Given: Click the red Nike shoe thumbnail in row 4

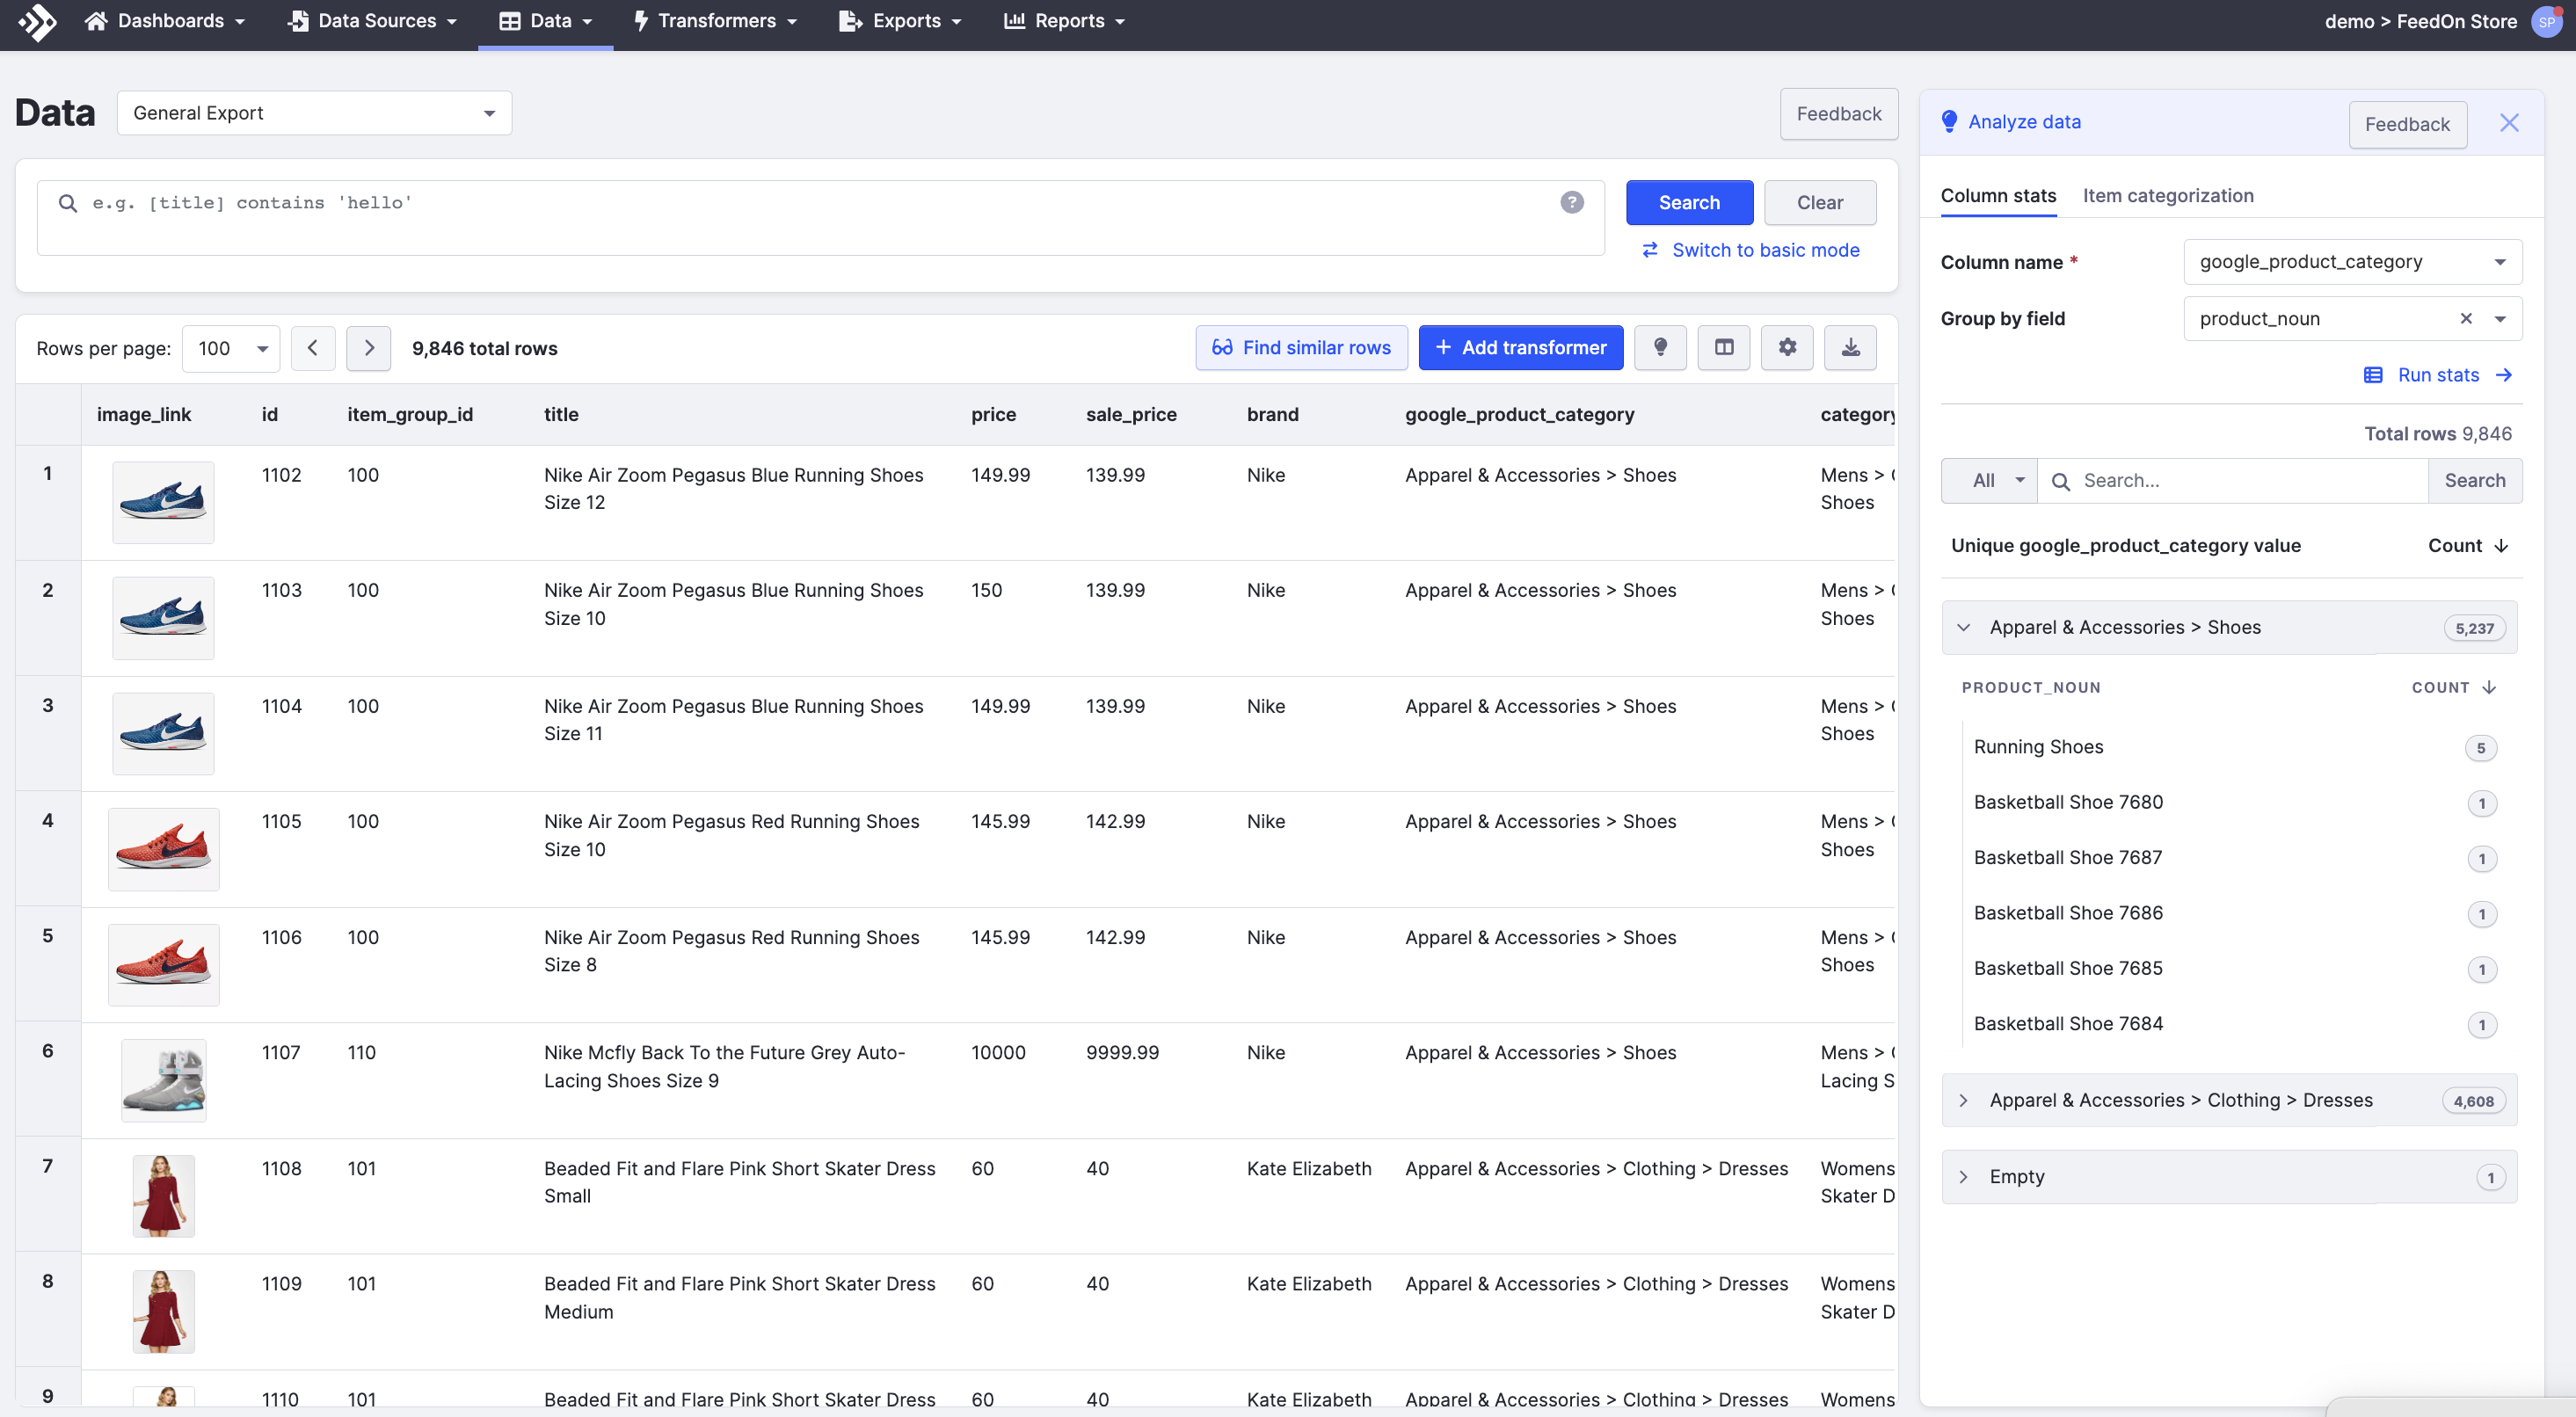Looking at the screenshot, I should 163,849.
